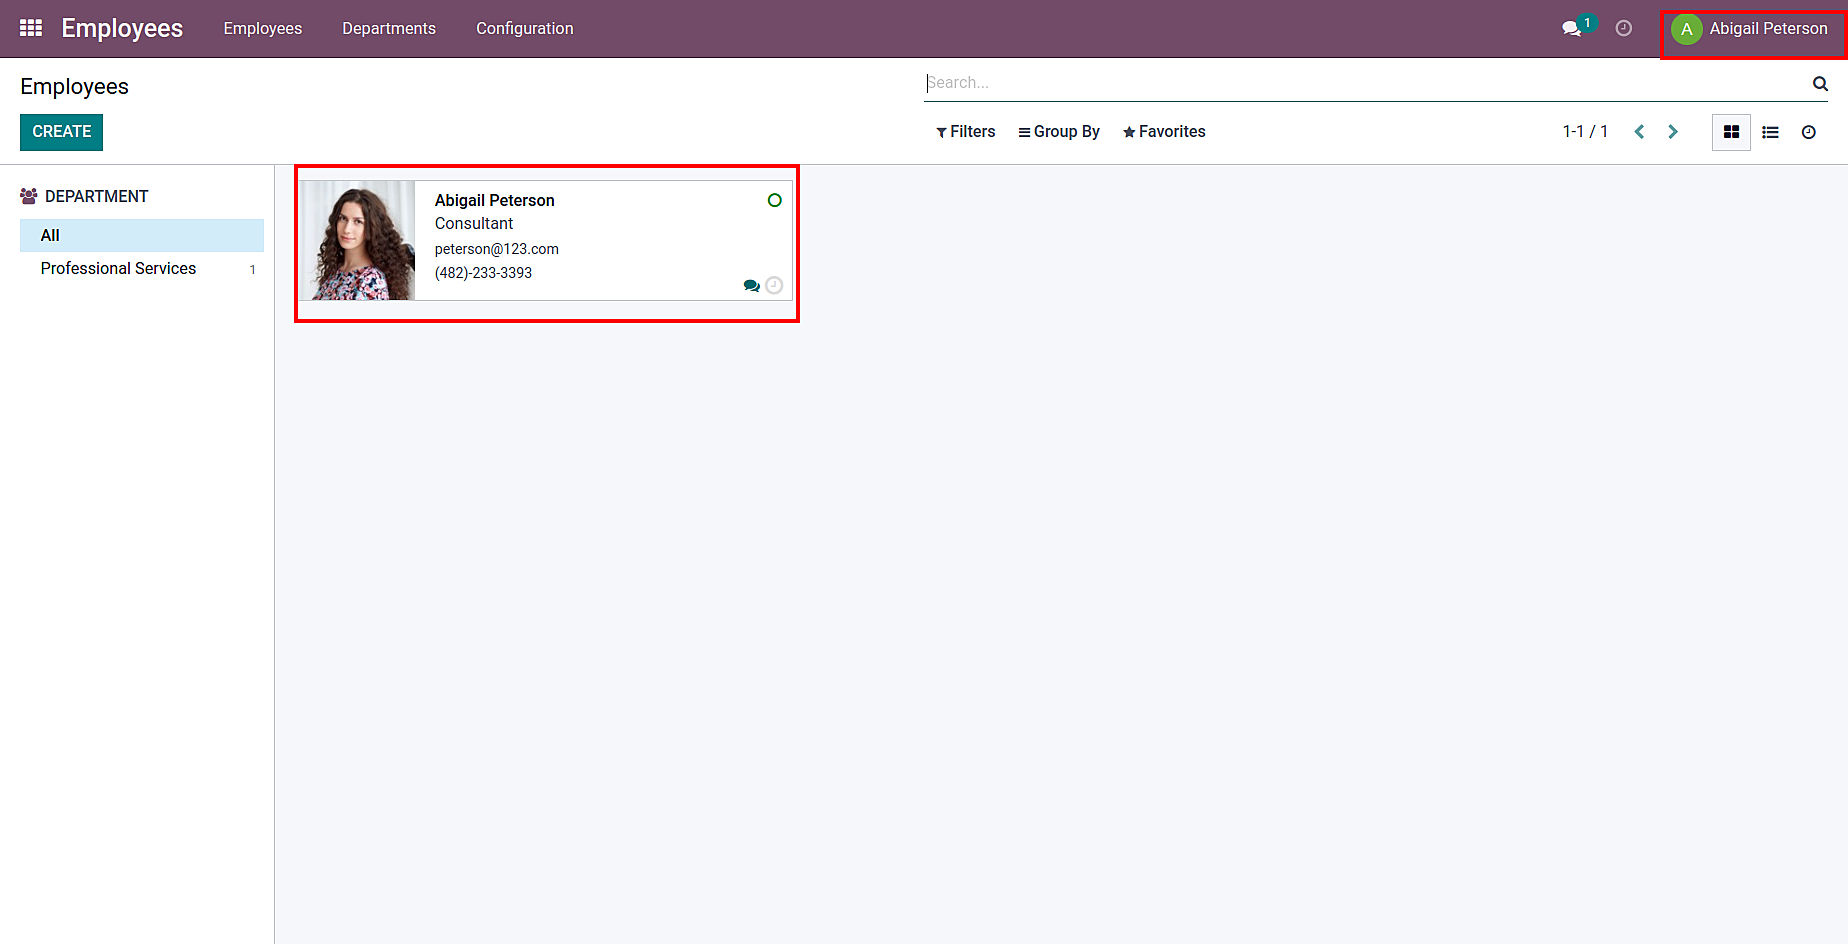Click activity clock on Abigail Peterson card

coord(774,285)
